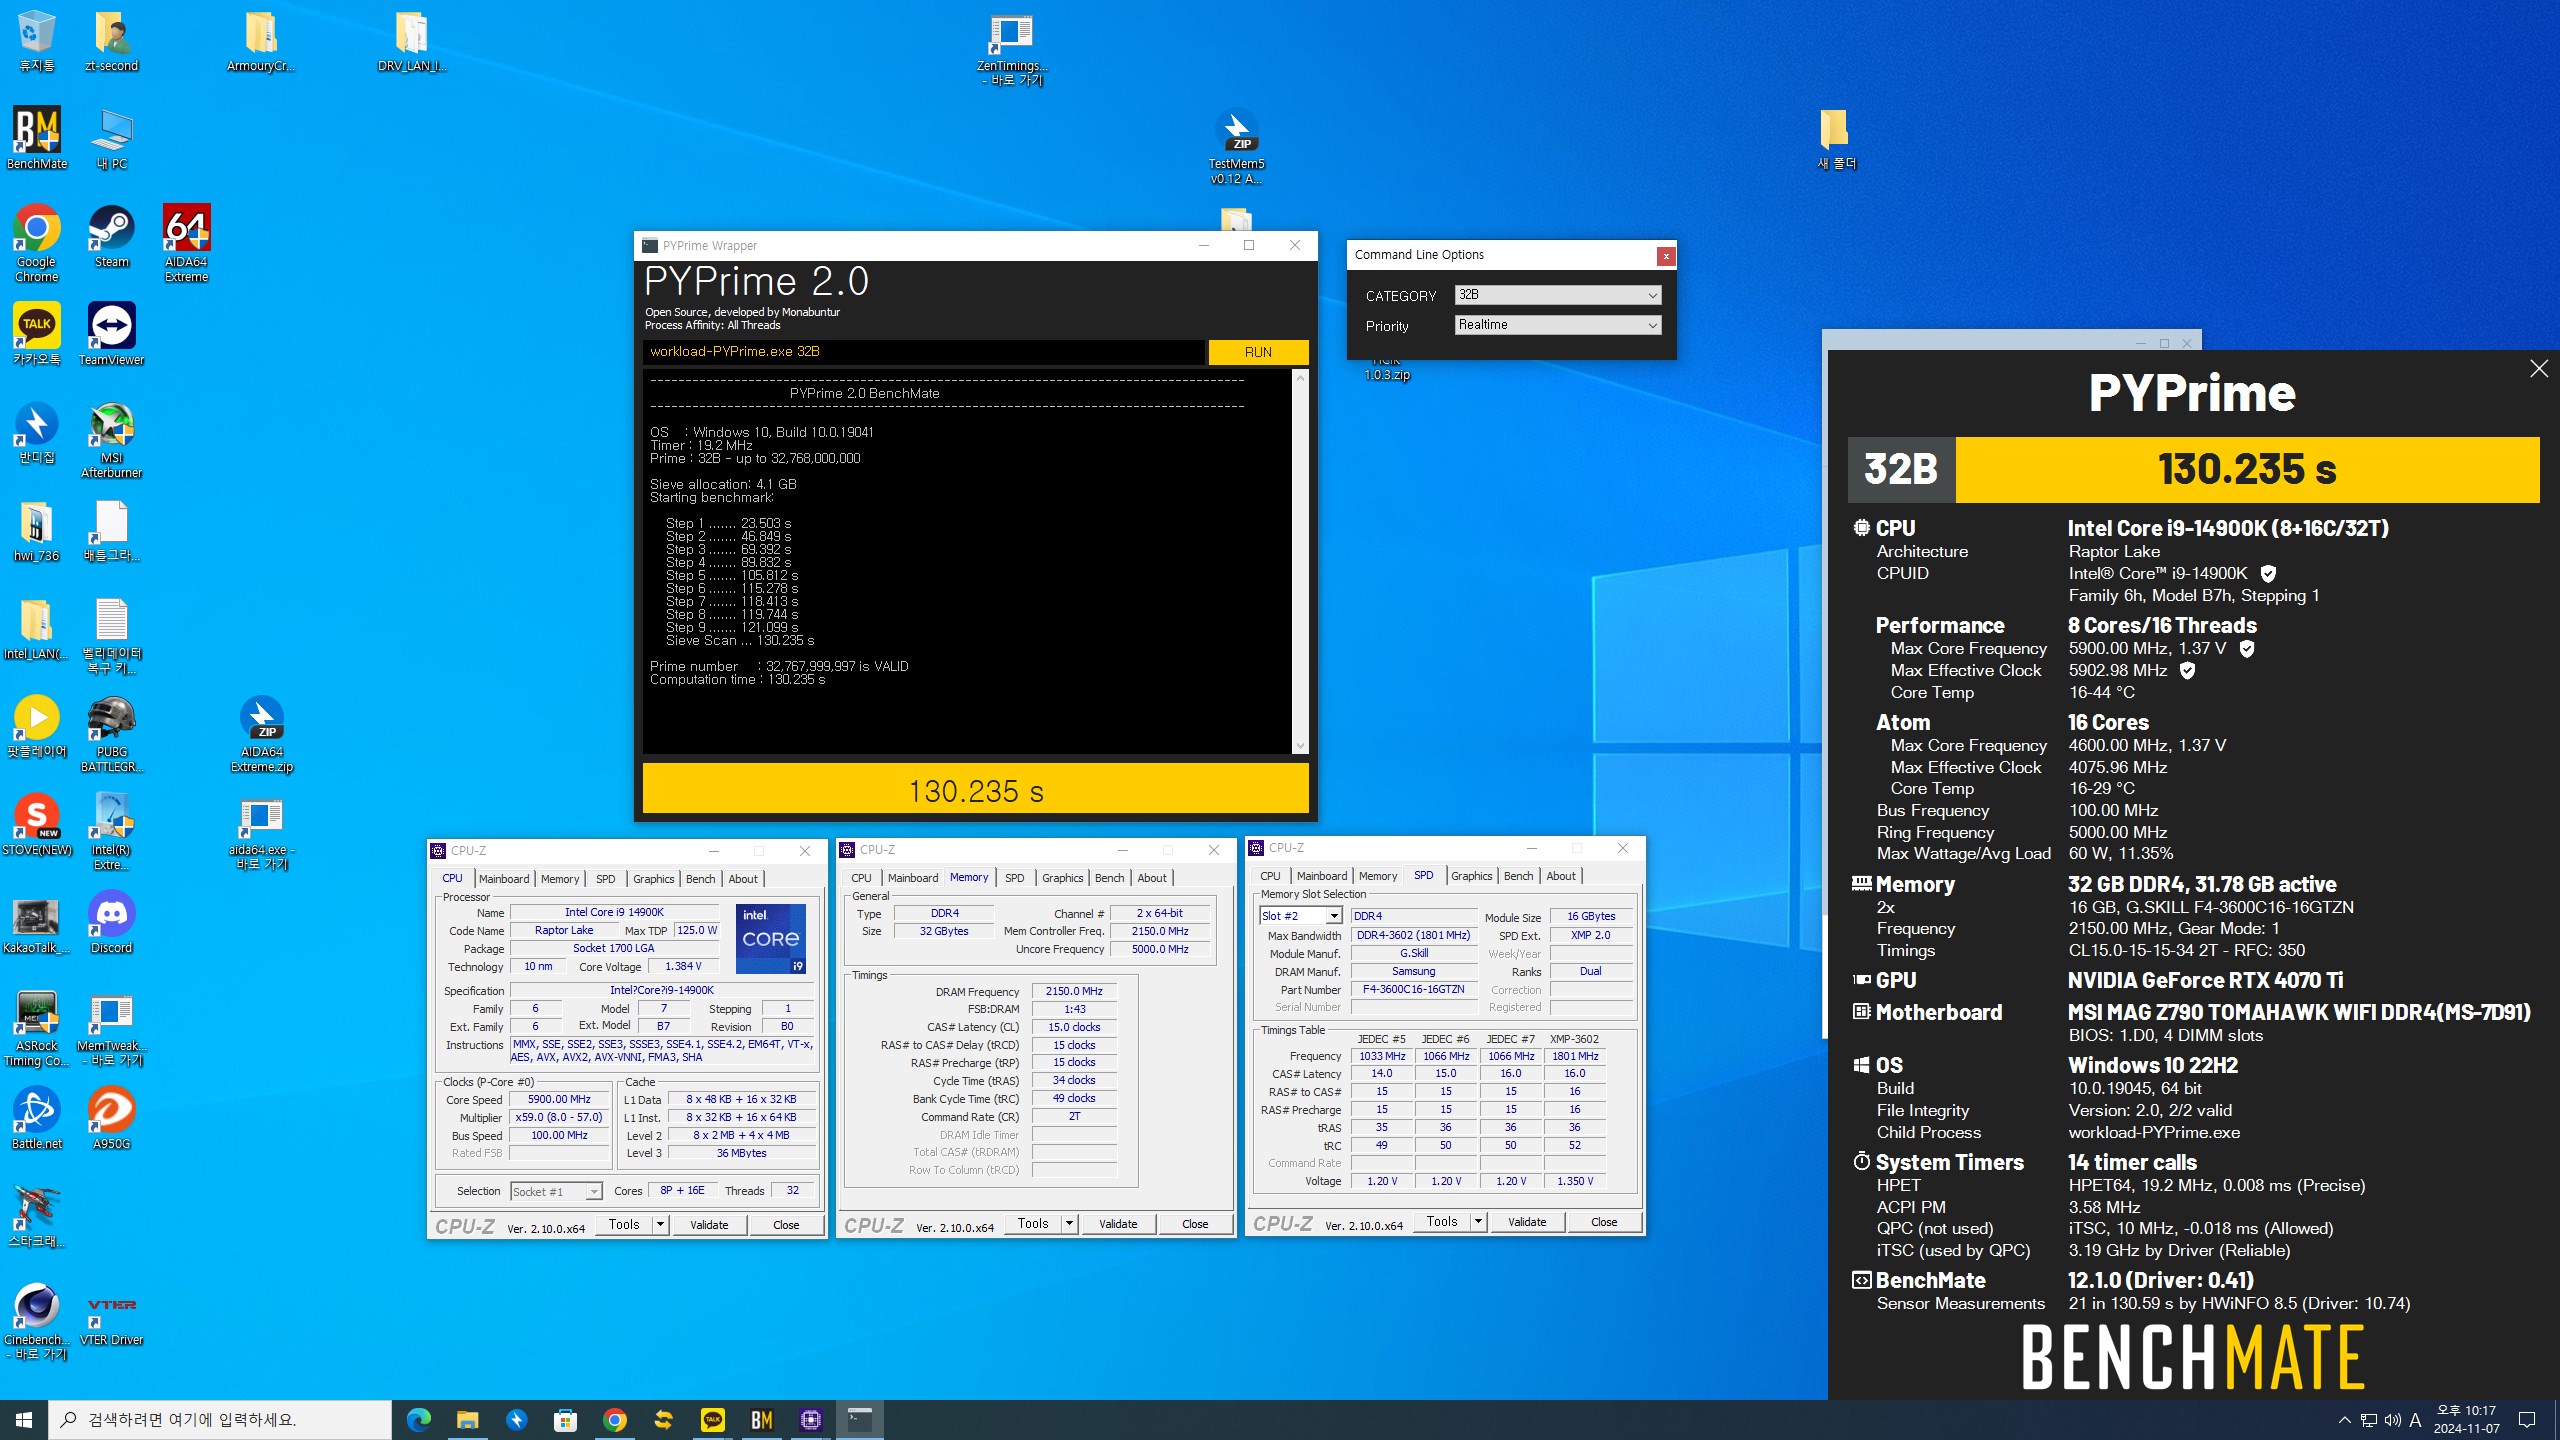Viewport: 2560px width, 1440px height.
Task: Open Tools dropdown arrow in CPU tab window
Action: (x=660, y=1224)
